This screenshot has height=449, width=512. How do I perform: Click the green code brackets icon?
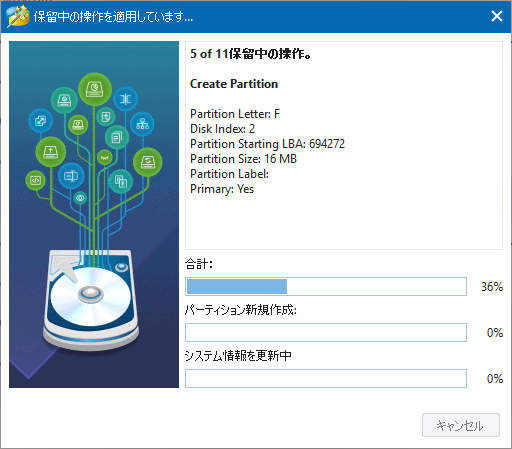pos(35,180)
